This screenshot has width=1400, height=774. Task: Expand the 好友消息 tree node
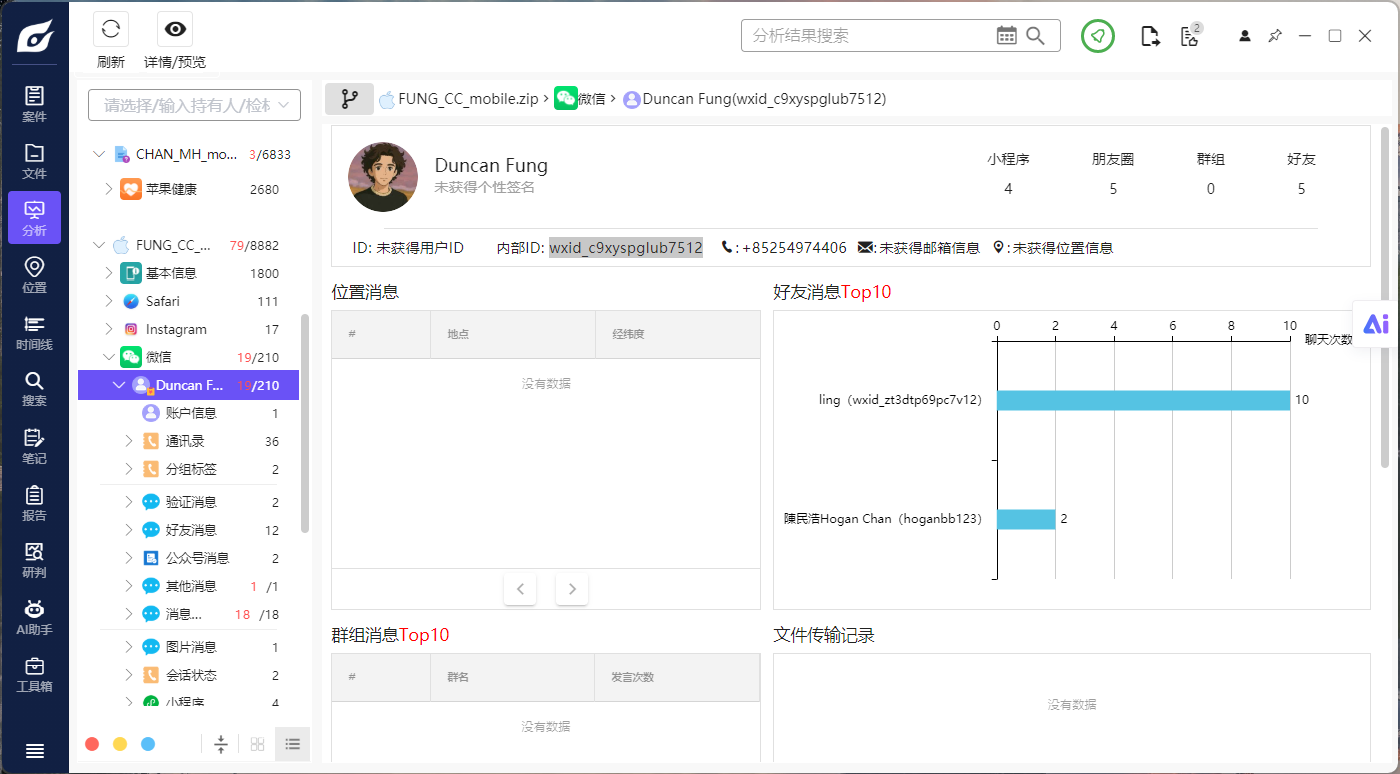point(129,530)
